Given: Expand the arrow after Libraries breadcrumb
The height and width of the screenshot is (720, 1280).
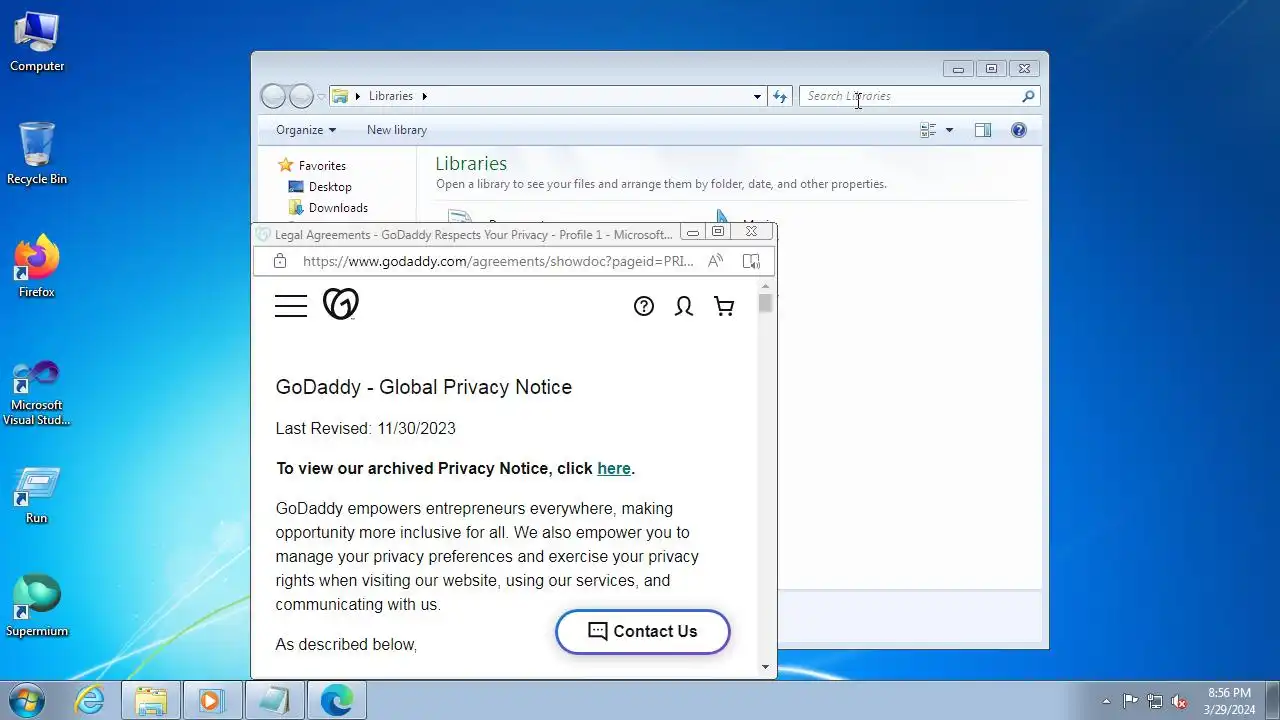Looking at the screenshot, I should click(x=424, y=96).
